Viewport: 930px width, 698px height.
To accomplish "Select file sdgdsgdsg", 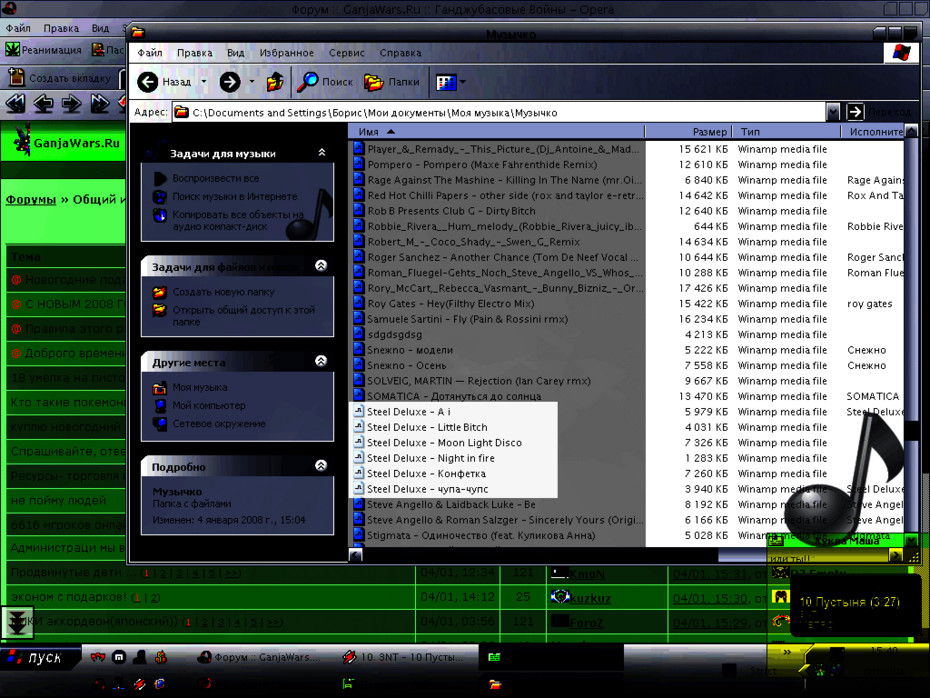I will coord(394,334).
